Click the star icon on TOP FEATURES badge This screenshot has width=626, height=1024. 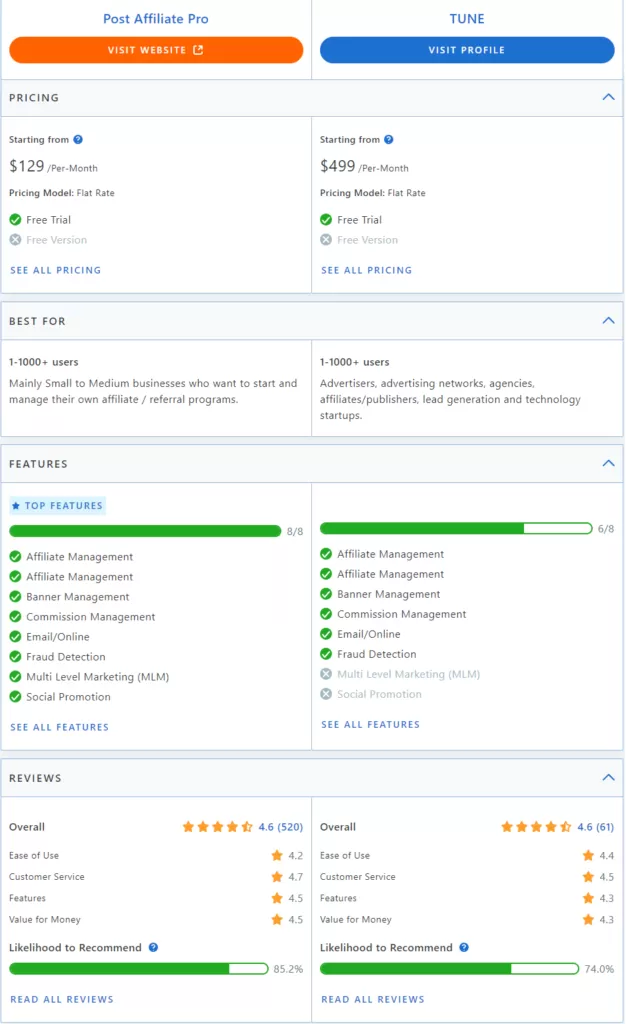(x=19, y=507)
